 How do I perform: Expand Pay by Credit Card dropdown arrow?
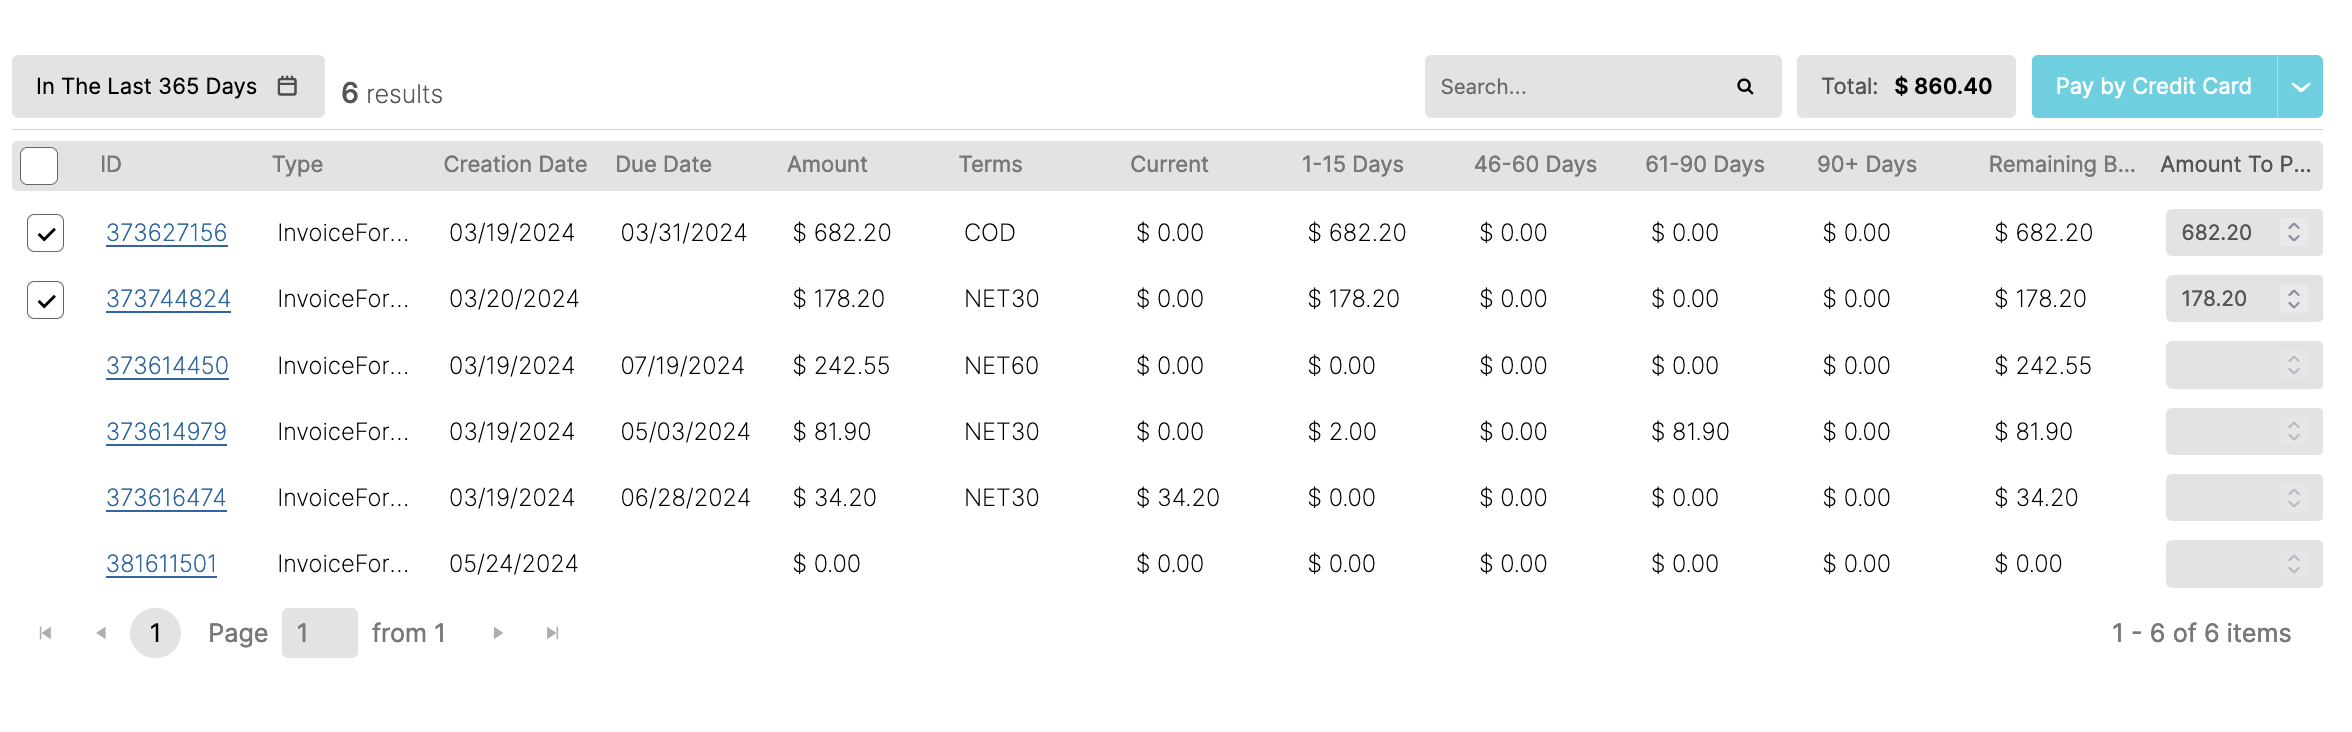pyautogui.click(x=2300, y=87)
